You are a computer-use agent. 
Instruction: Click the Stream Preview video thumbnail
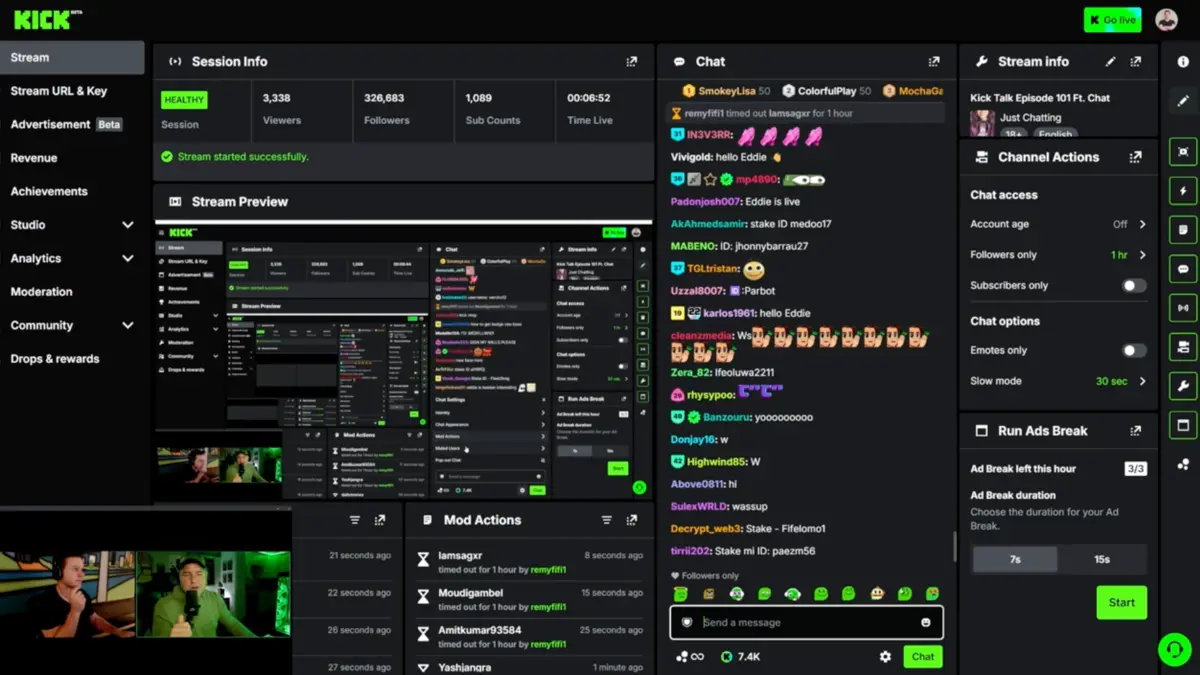[x=403, y=361]
